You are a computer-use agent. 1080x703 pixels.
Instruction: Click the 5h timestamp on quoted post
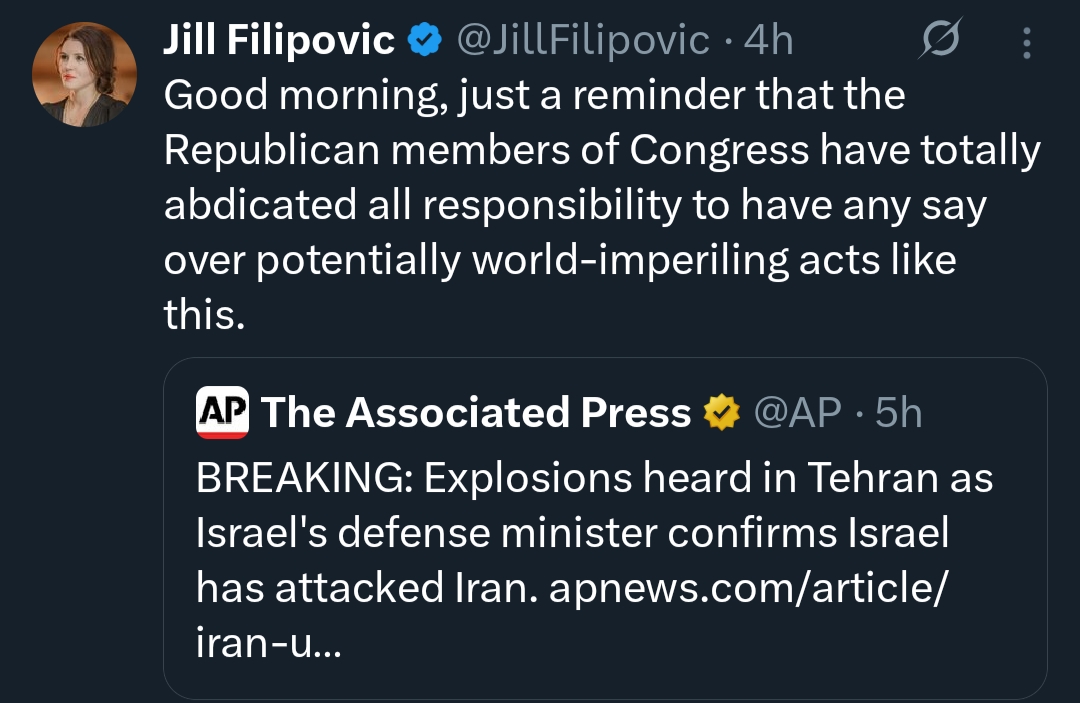[897, 412]
